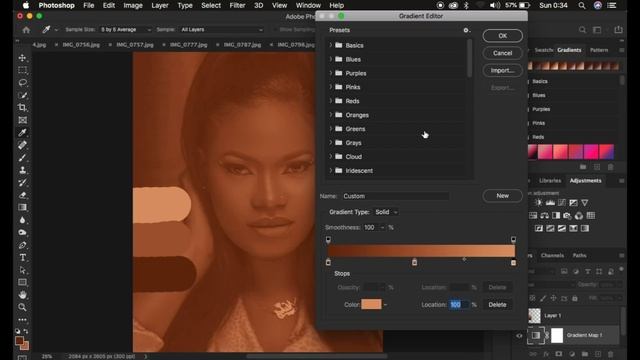Image resolution: width=640 pixels, height=360 pixels.
Task: Select the Eyedropper tool in the toolbox
Action: [x=22, y=133]
